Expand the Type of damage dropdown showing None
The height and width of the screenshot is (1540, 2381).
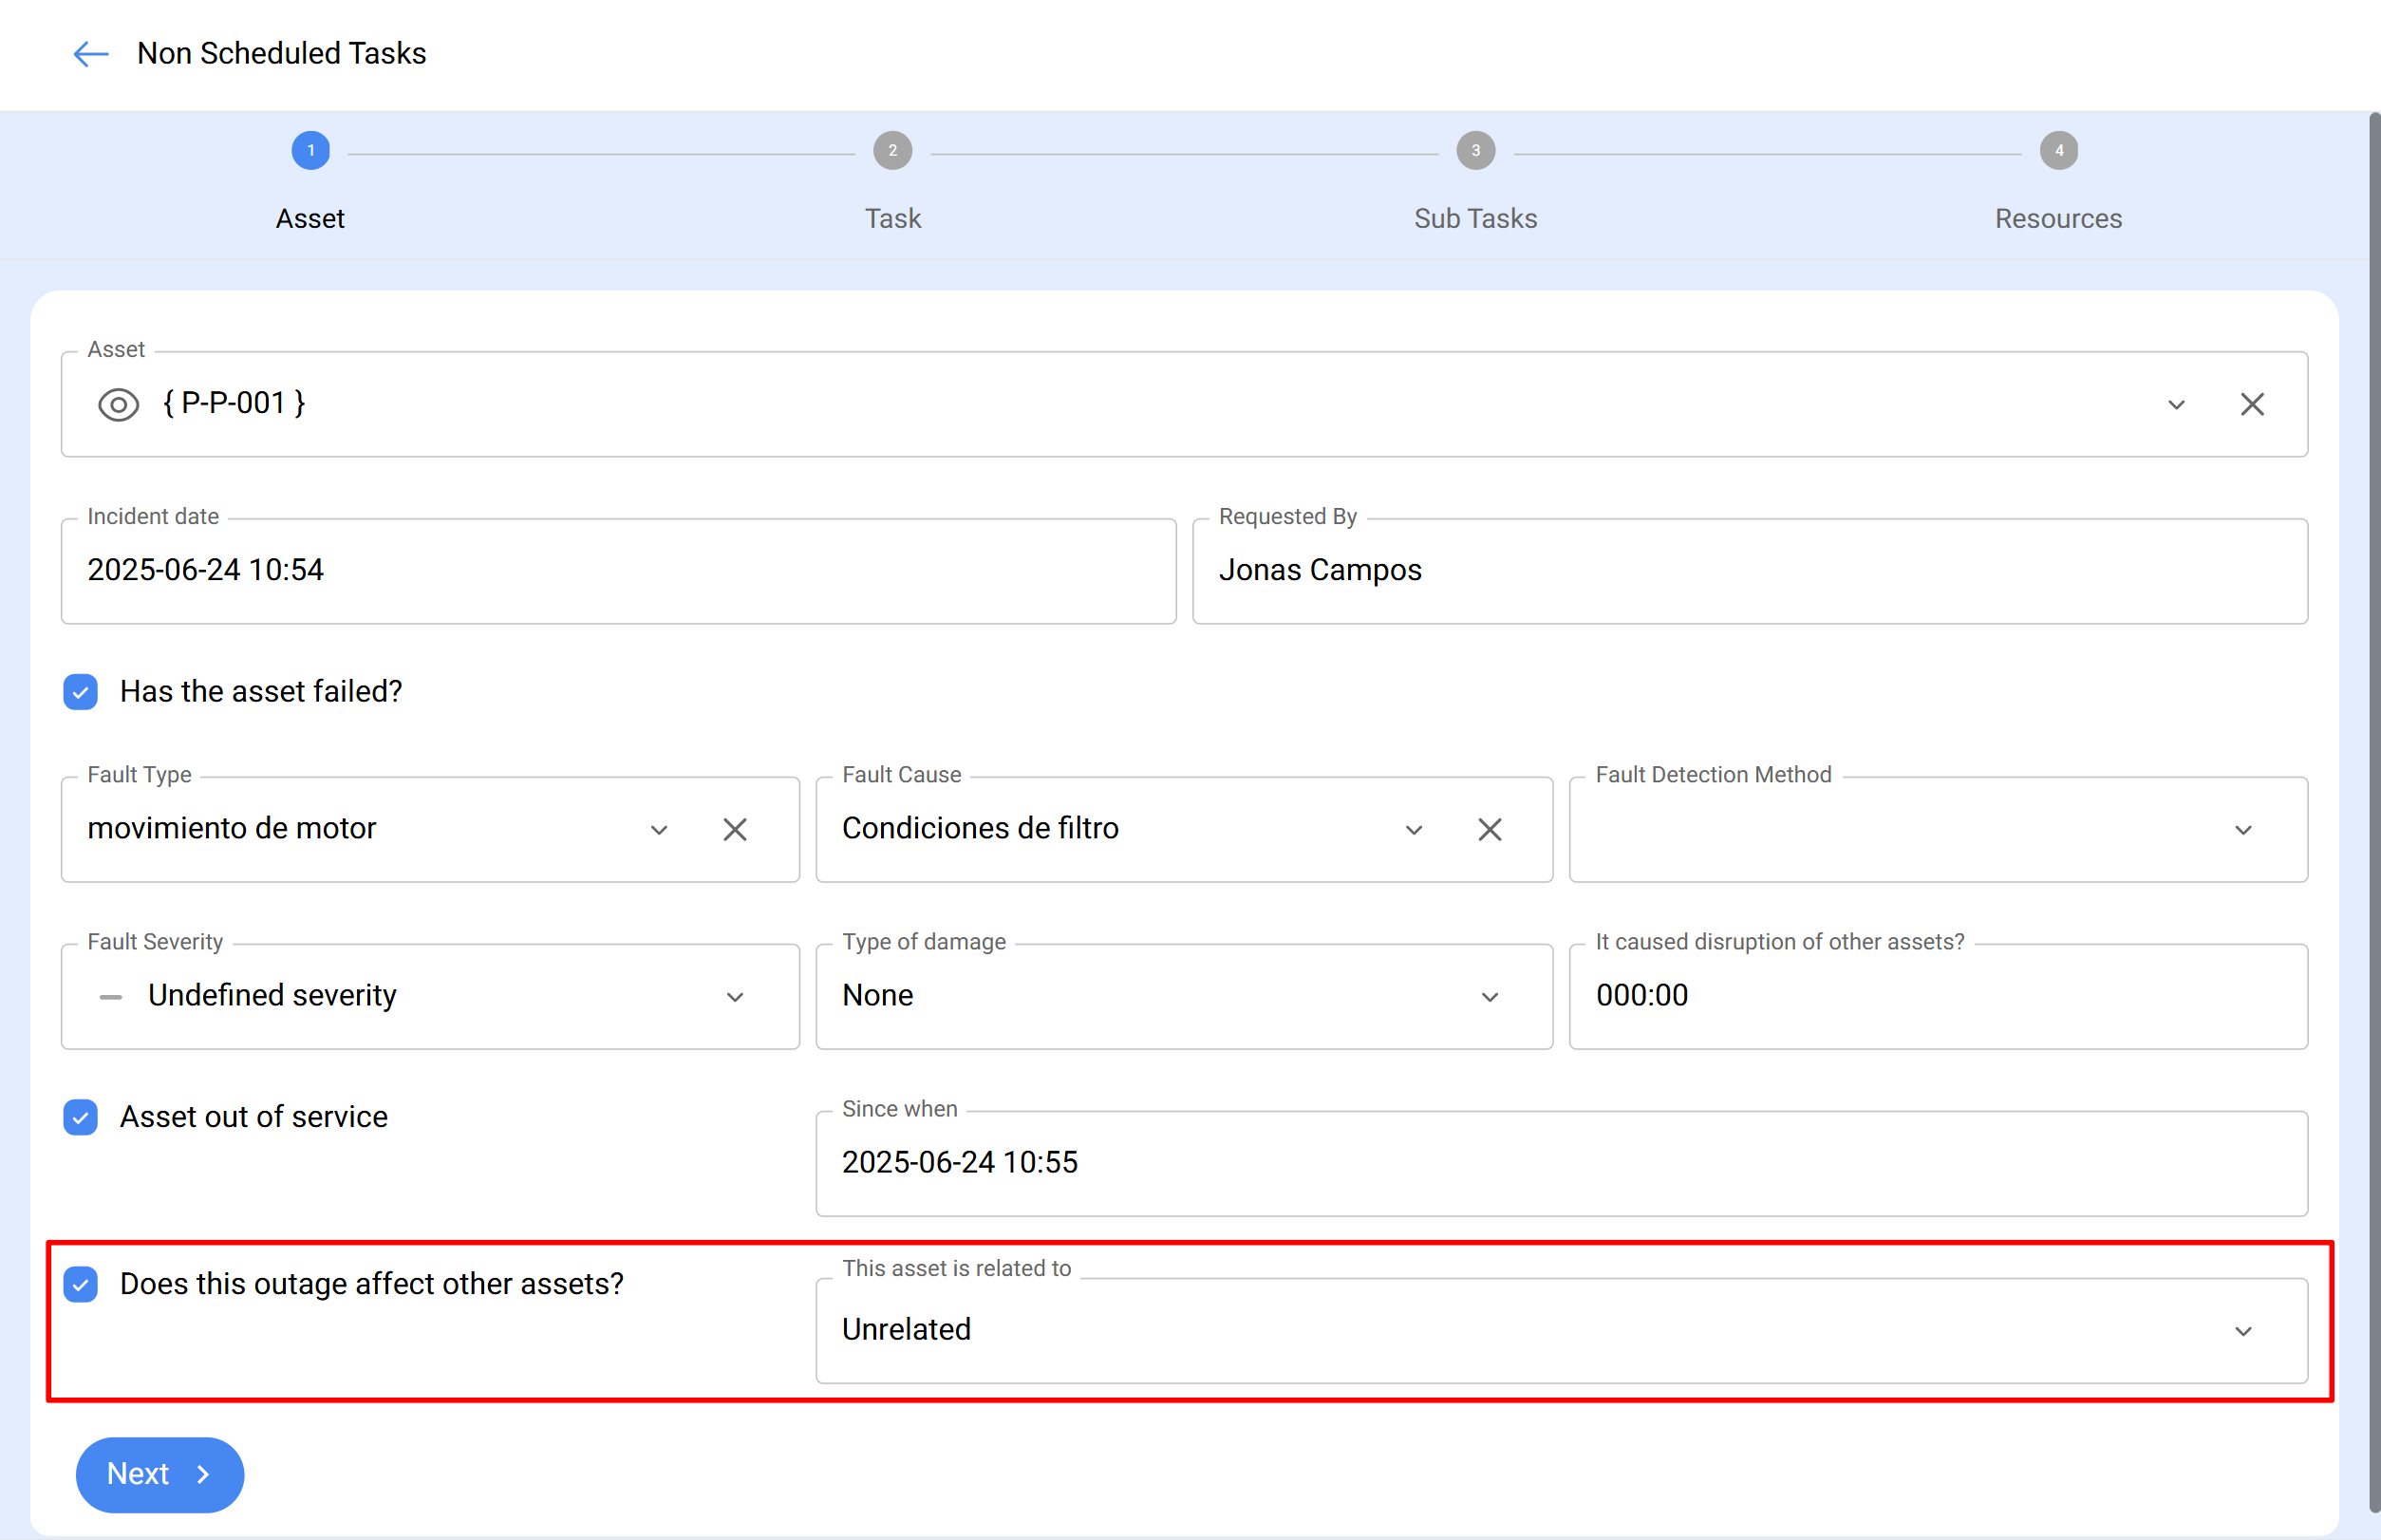pyautogui.click(x=1489, y=996)
